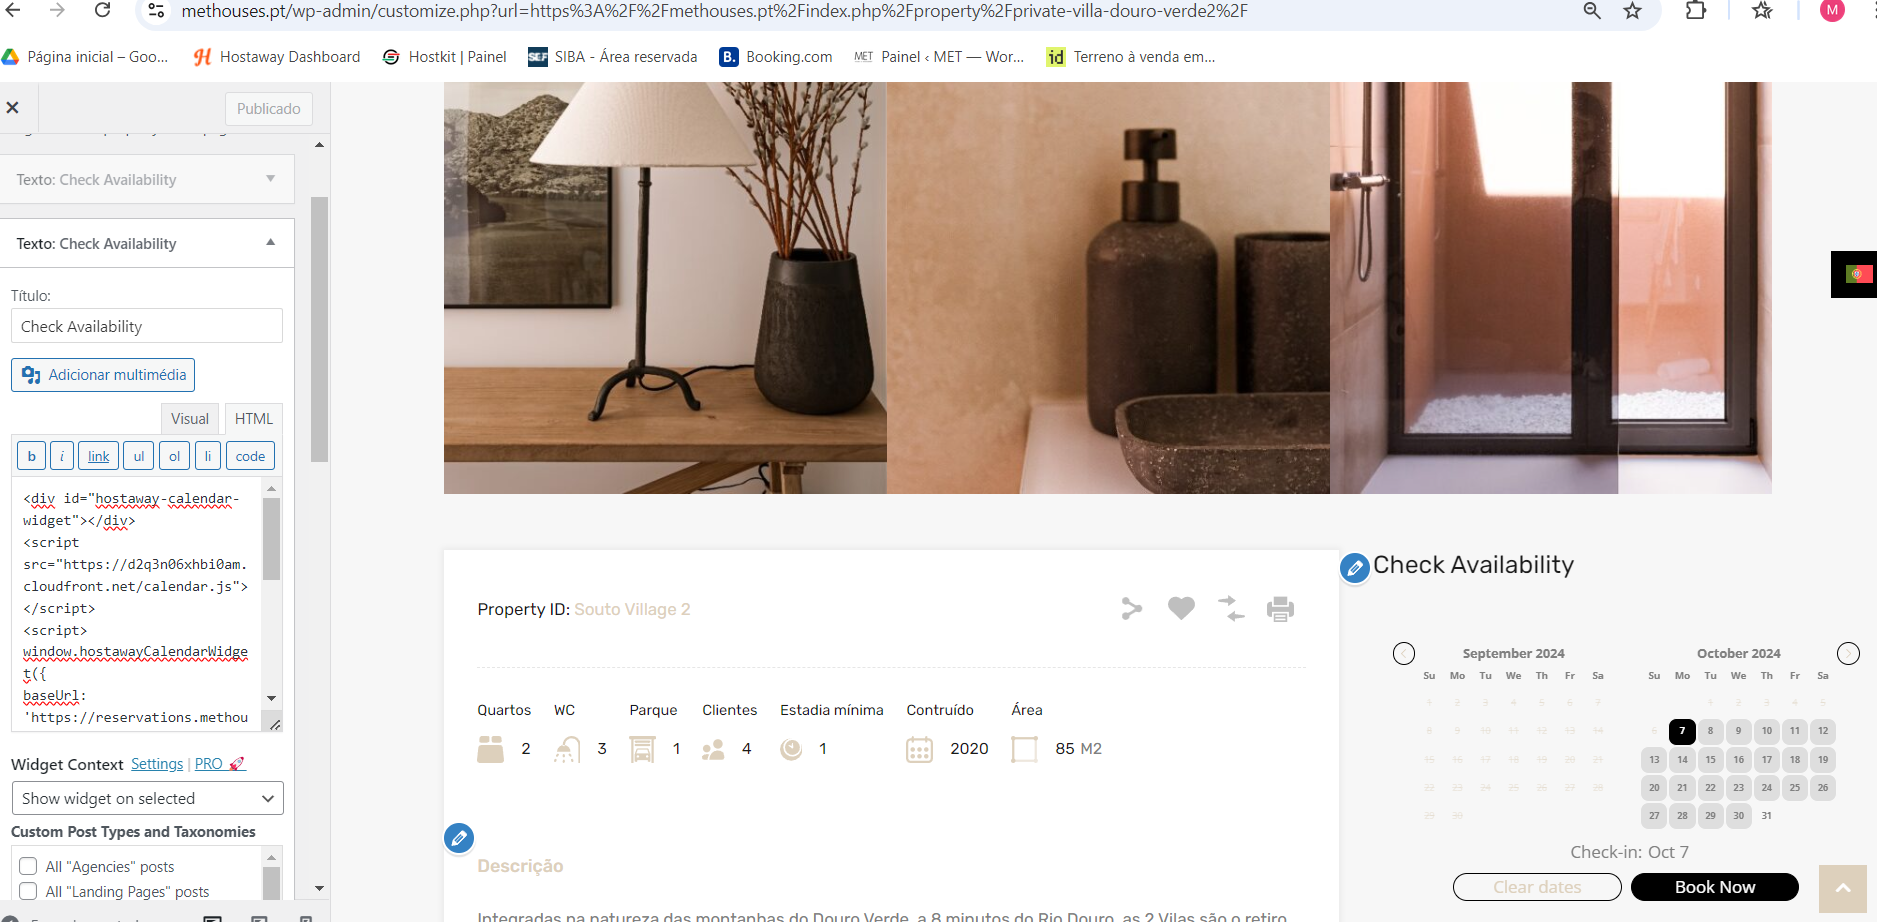Go to next month in calendar

click(1848, 654)
